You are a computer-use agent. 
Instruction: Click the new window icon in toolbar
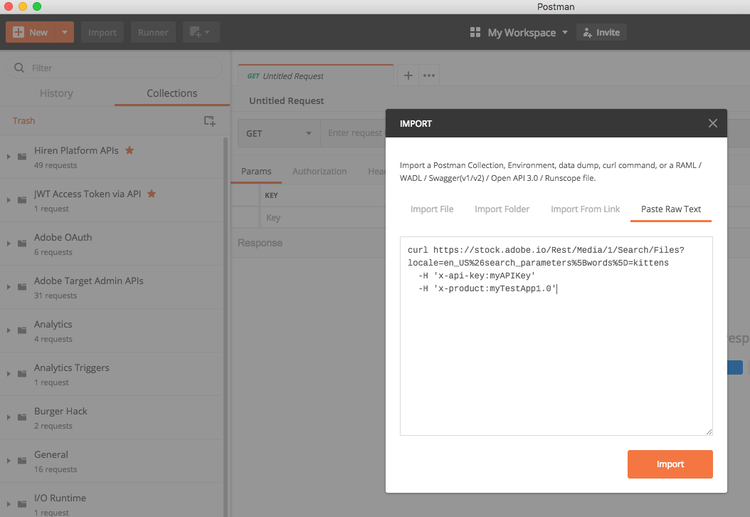(x=197, y=32)
